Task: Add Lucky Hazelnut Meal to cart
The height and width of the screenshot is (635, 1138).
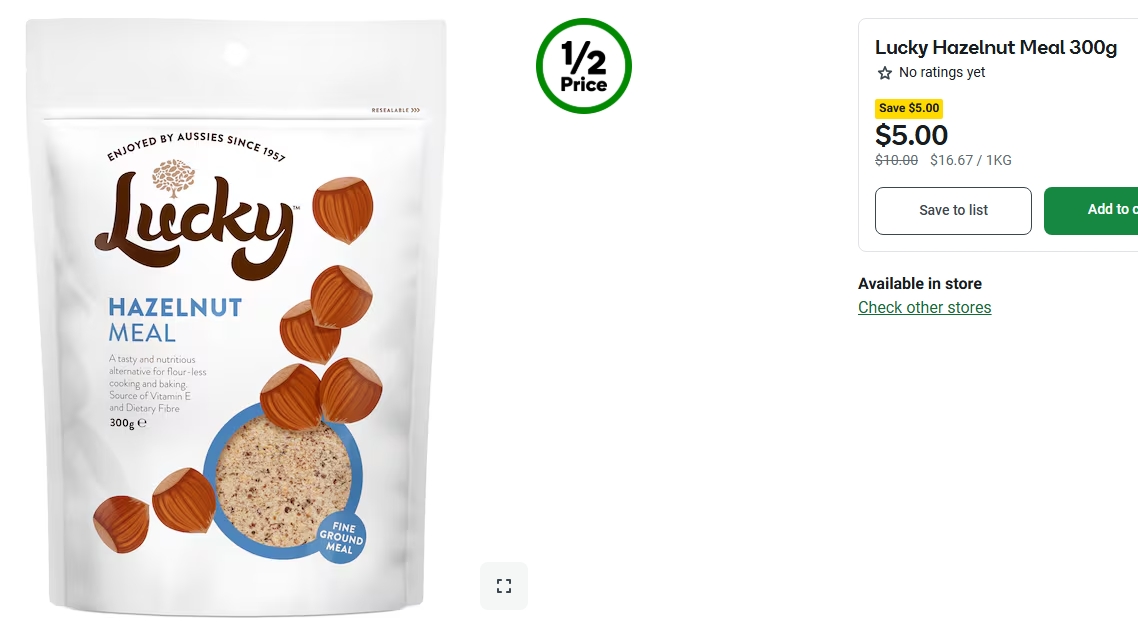Action: [1091, 210]
